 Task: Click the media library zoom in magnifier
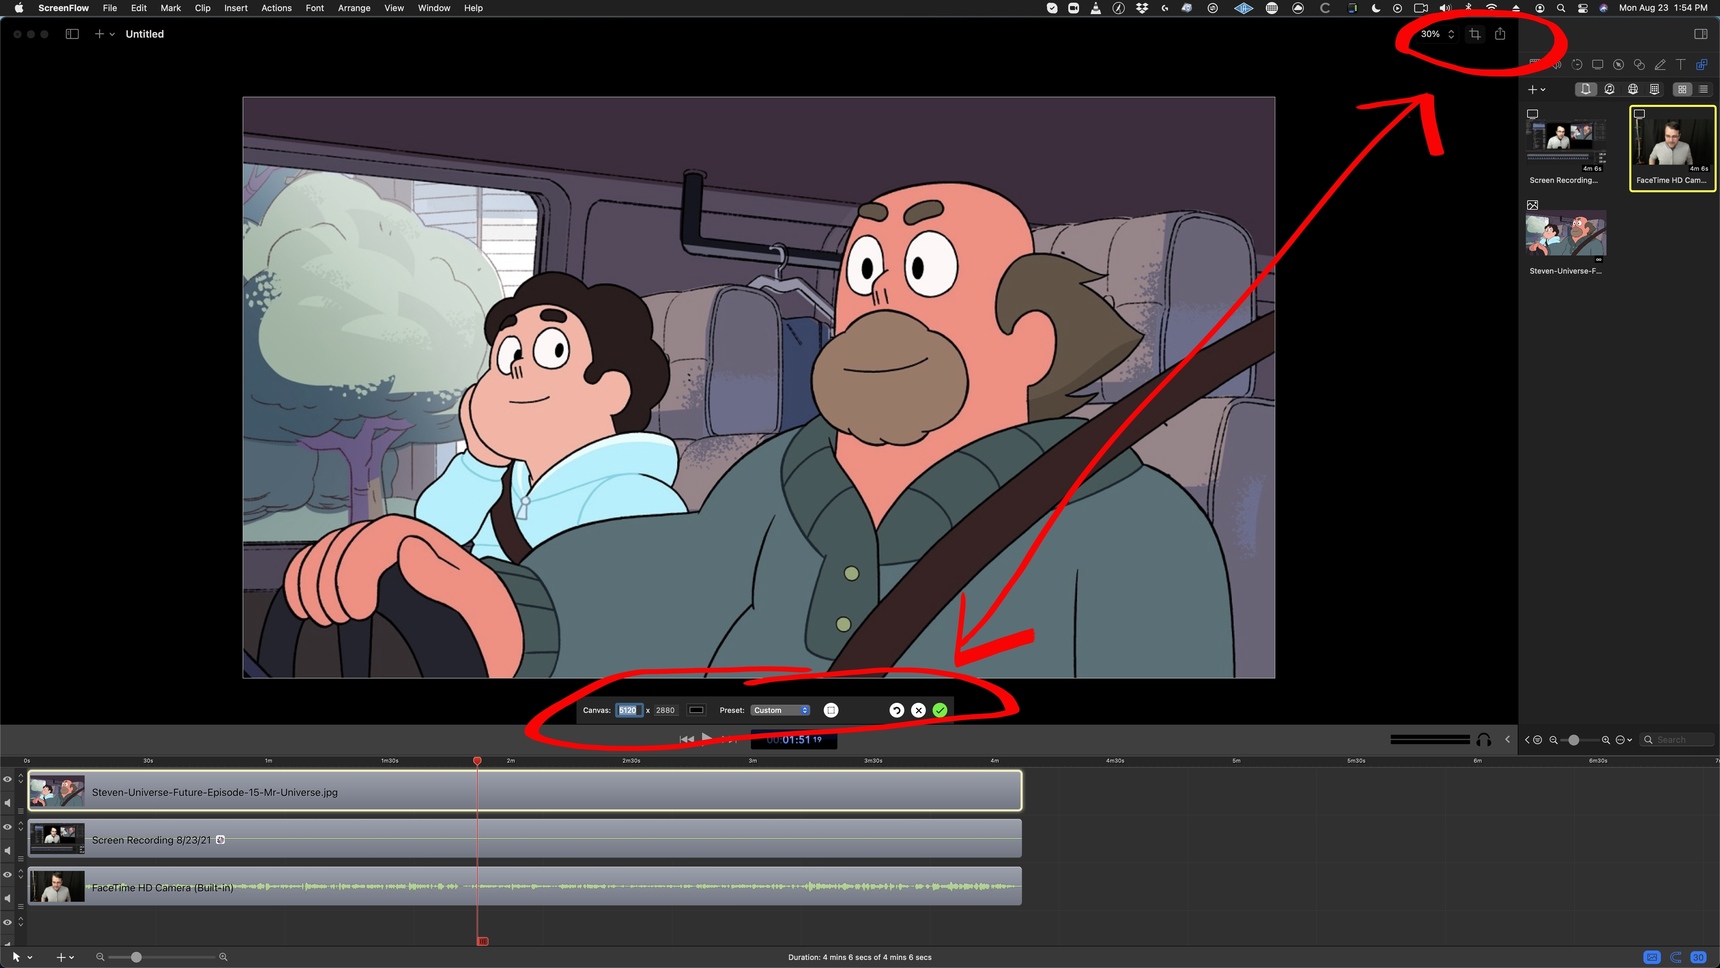1606,740
